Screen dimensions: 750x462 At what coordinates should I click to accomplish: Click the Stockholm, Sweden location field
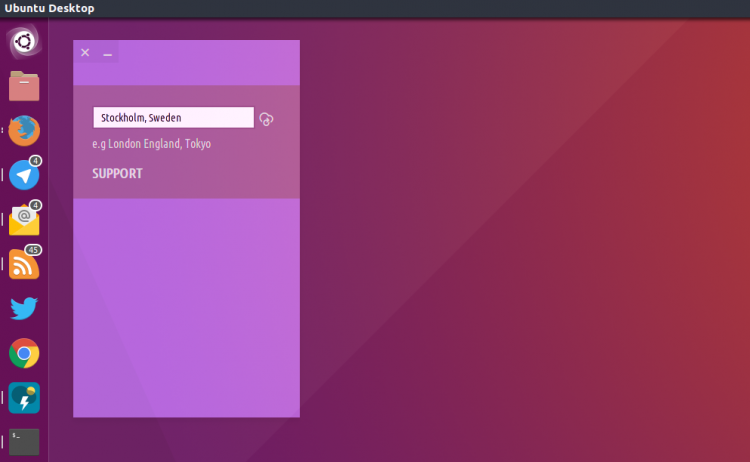point(174,118)
